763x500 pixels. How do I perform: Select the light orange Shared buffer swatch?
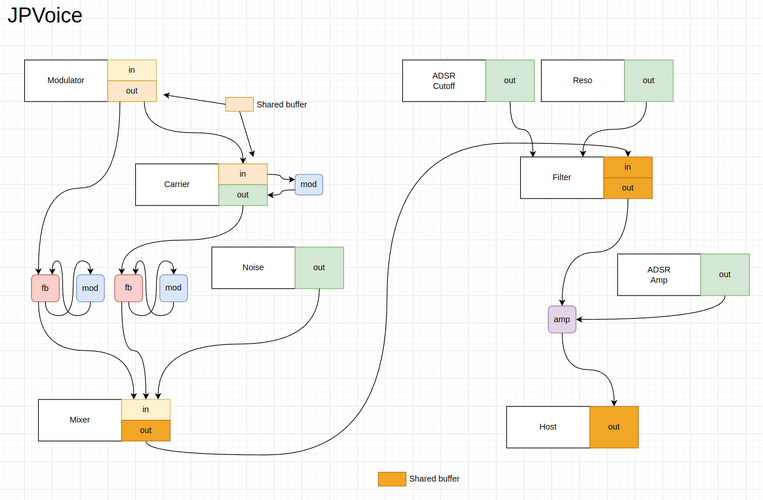point(239,104)
